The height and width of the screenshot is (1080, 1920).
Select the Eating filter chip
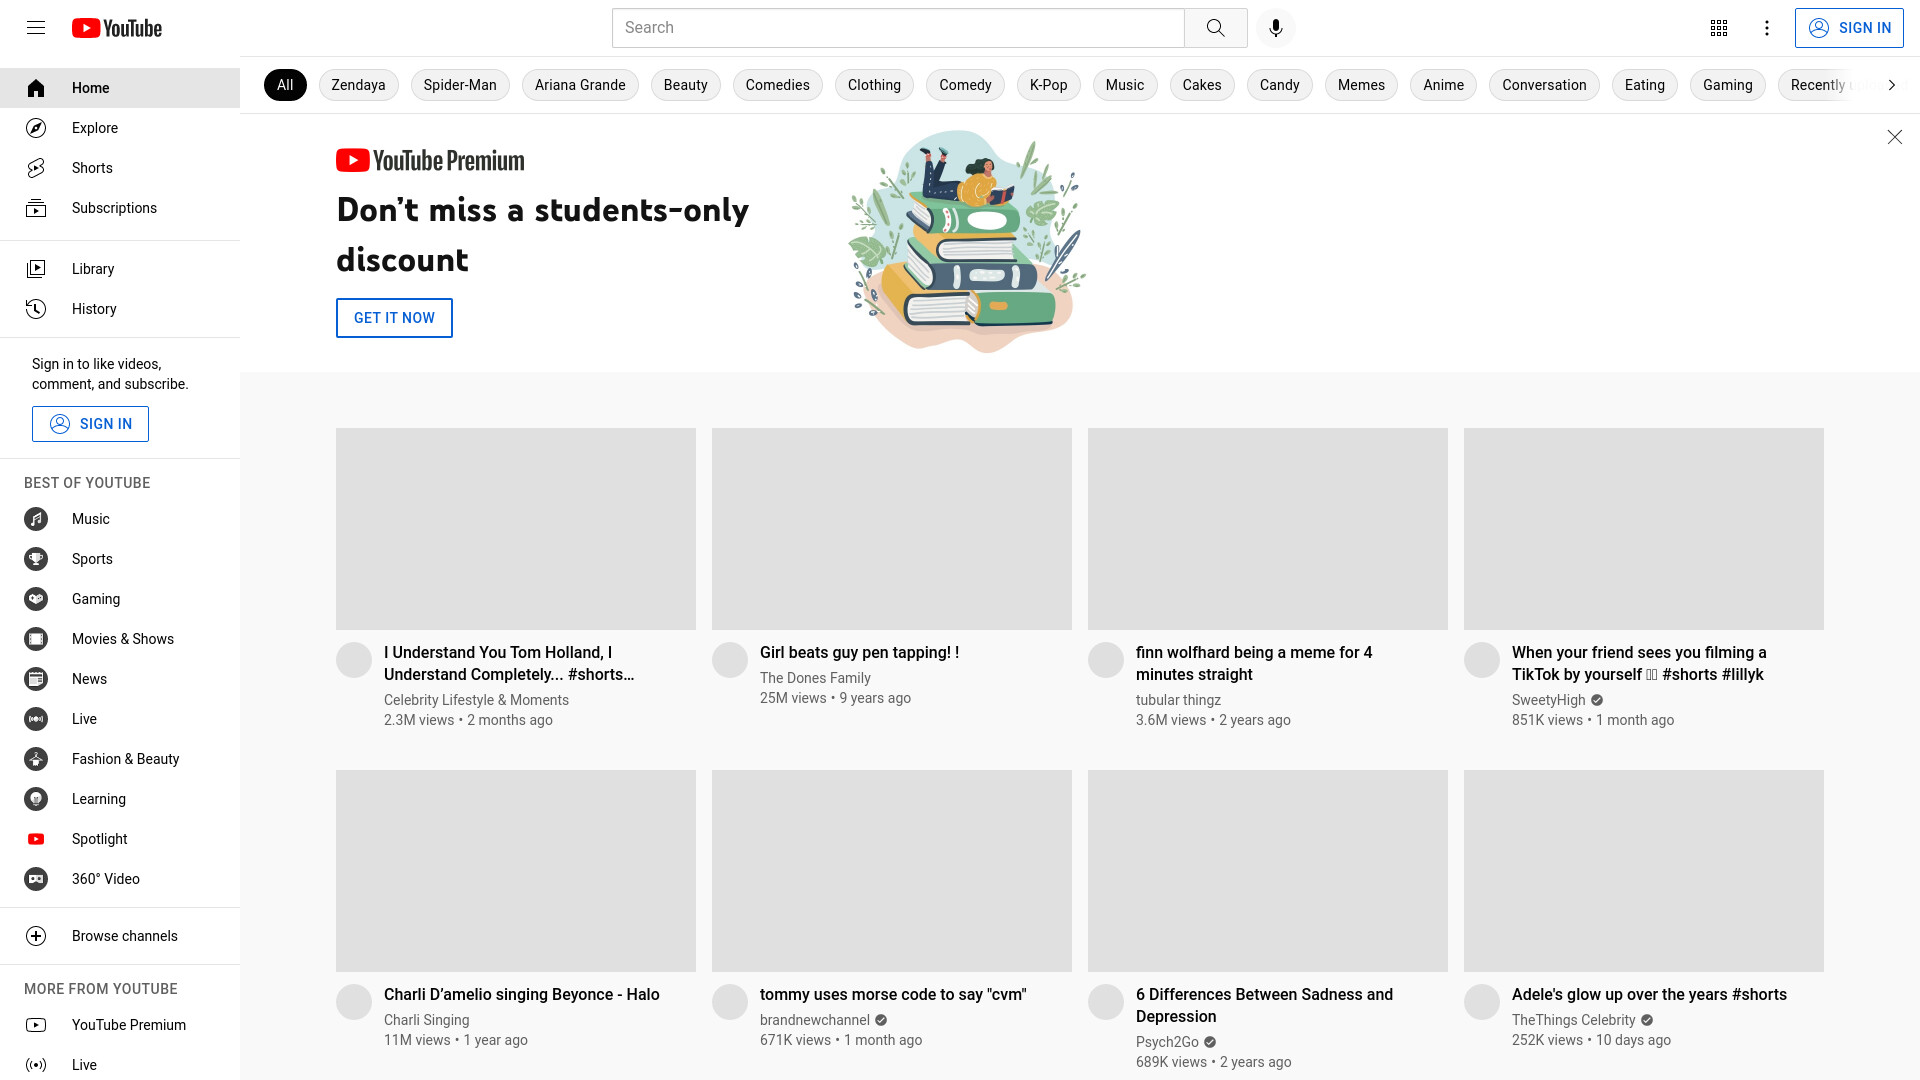click(1644, 85)
